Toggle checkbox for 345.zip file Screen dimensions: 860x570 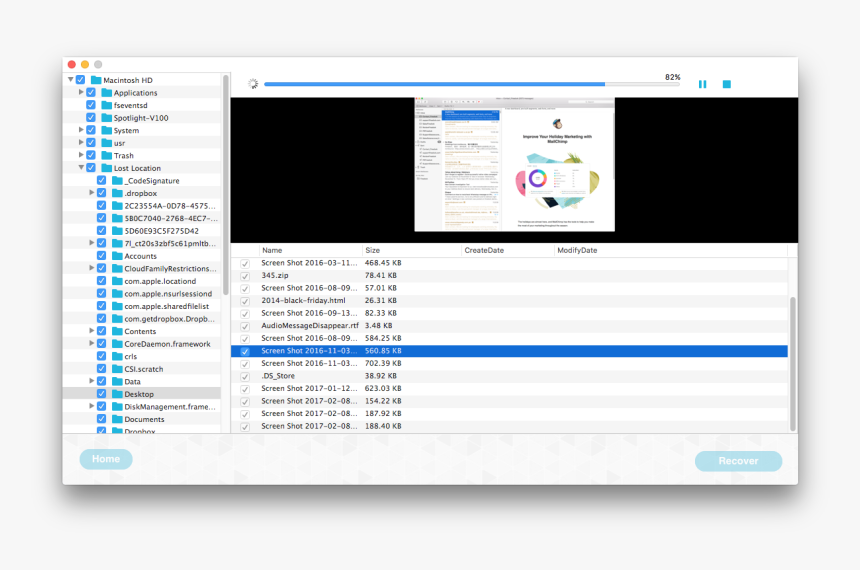point(245,276)
